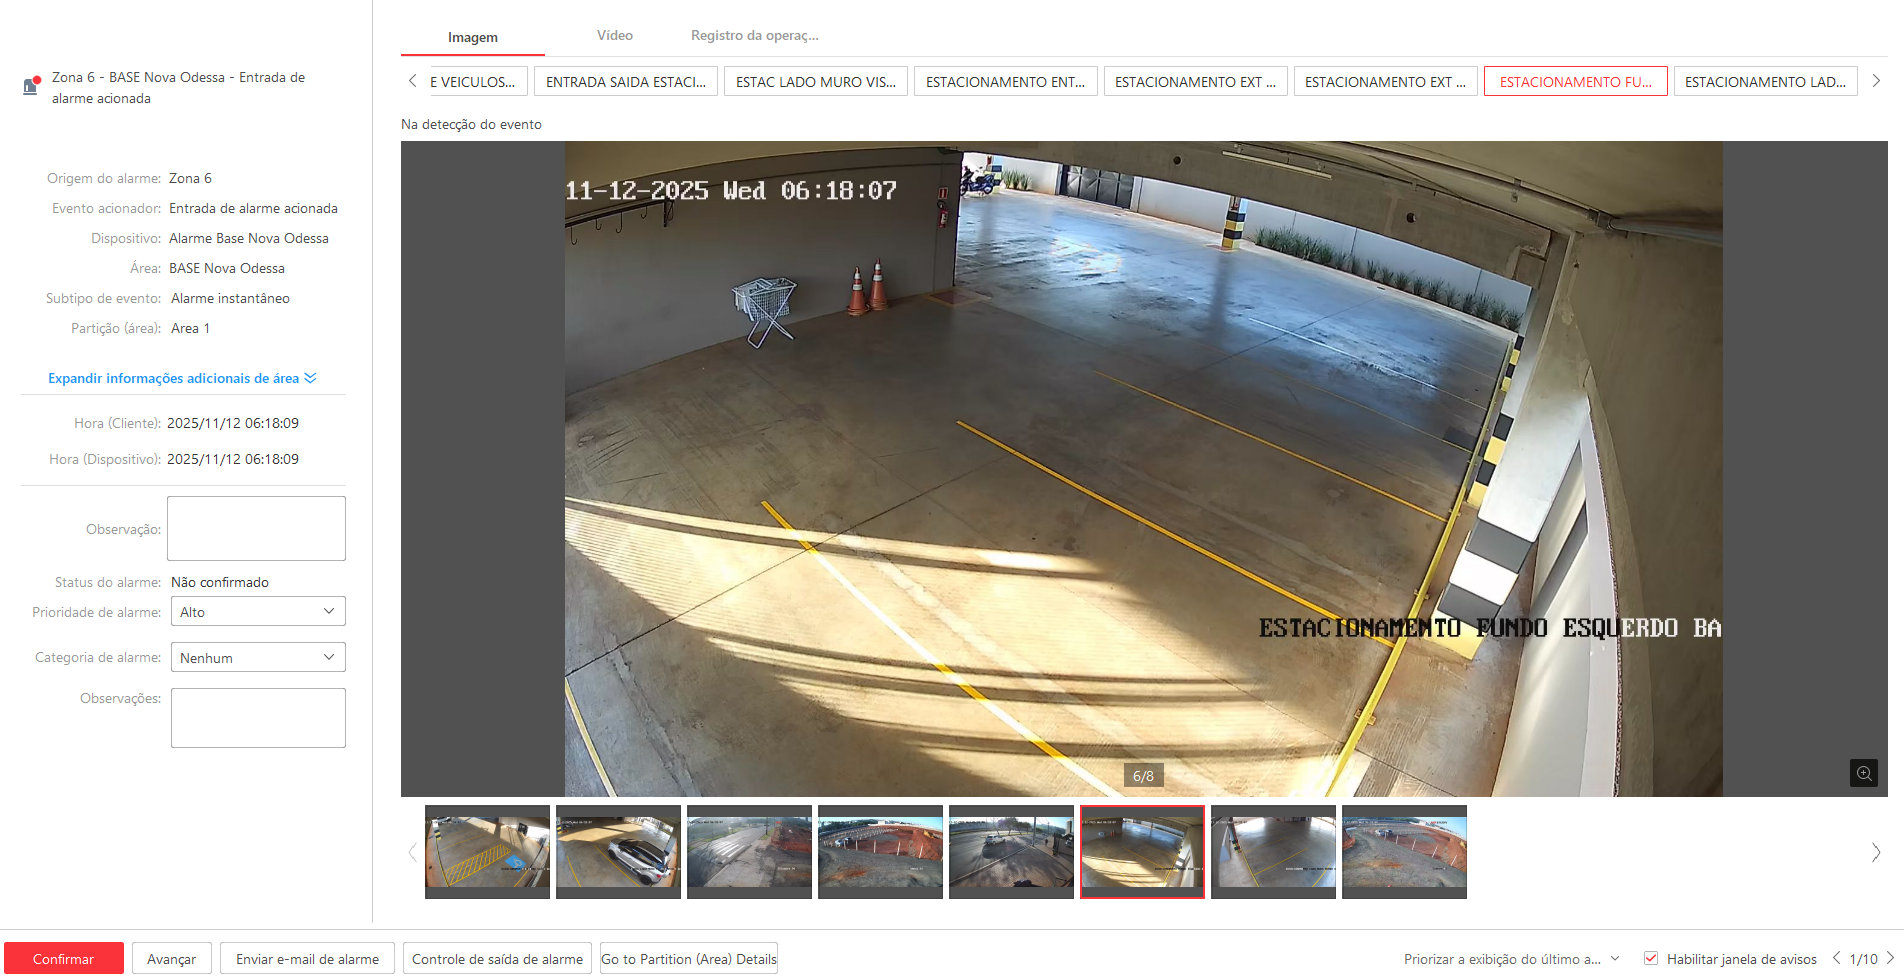Click into the Observação text field
Viewport: 1904px width, 979px height.
click(256, 528)
